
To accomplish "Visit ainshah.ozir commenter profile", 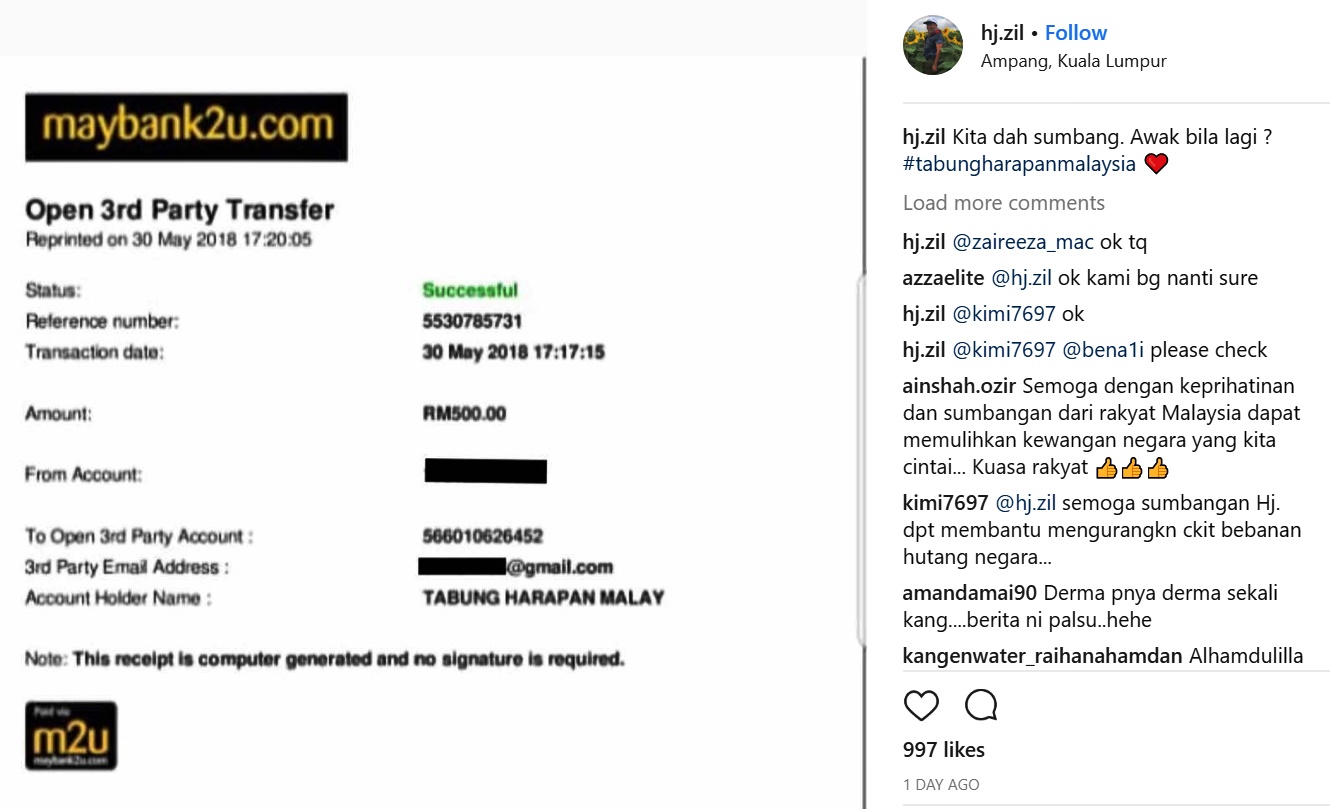I will click(959, 386).
